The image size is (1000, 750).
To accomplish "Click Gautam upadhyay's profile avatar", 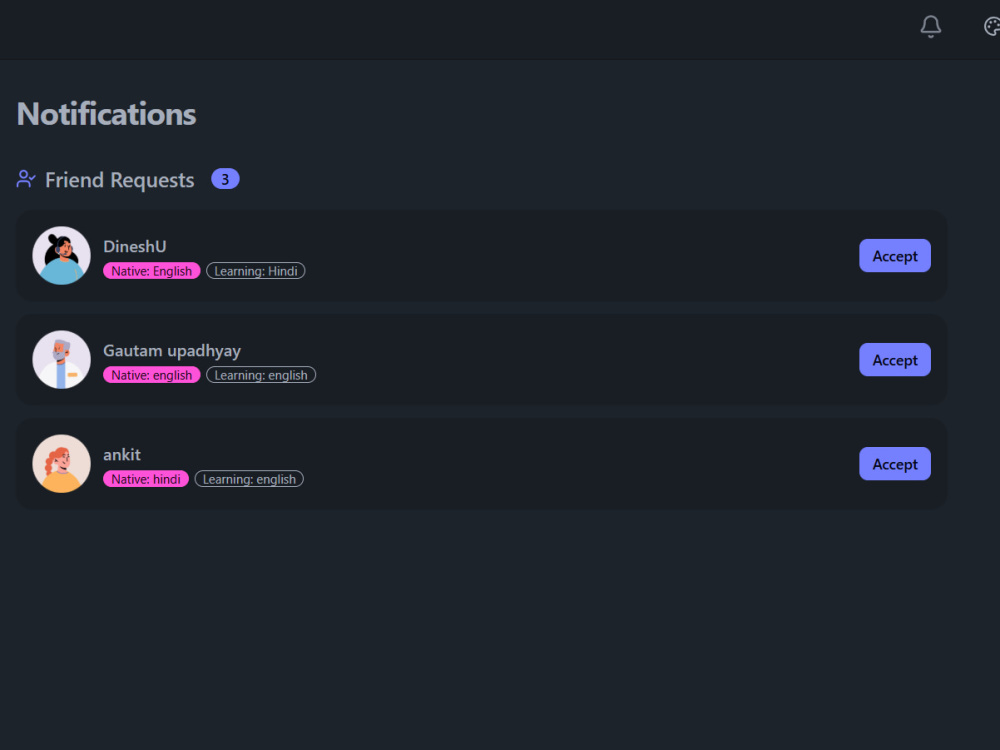I will (61, 360).
